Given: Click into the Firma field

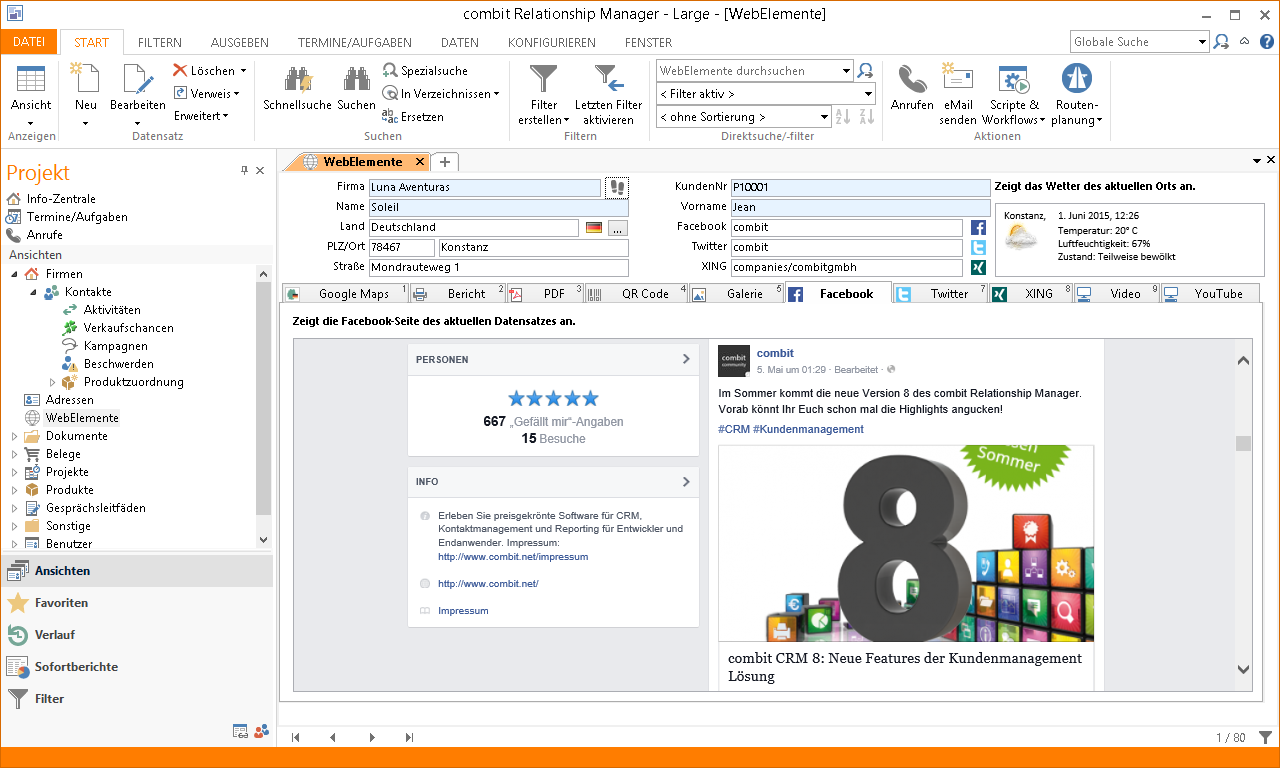Looking at the screenshot, I should click(x=484, y=187).
